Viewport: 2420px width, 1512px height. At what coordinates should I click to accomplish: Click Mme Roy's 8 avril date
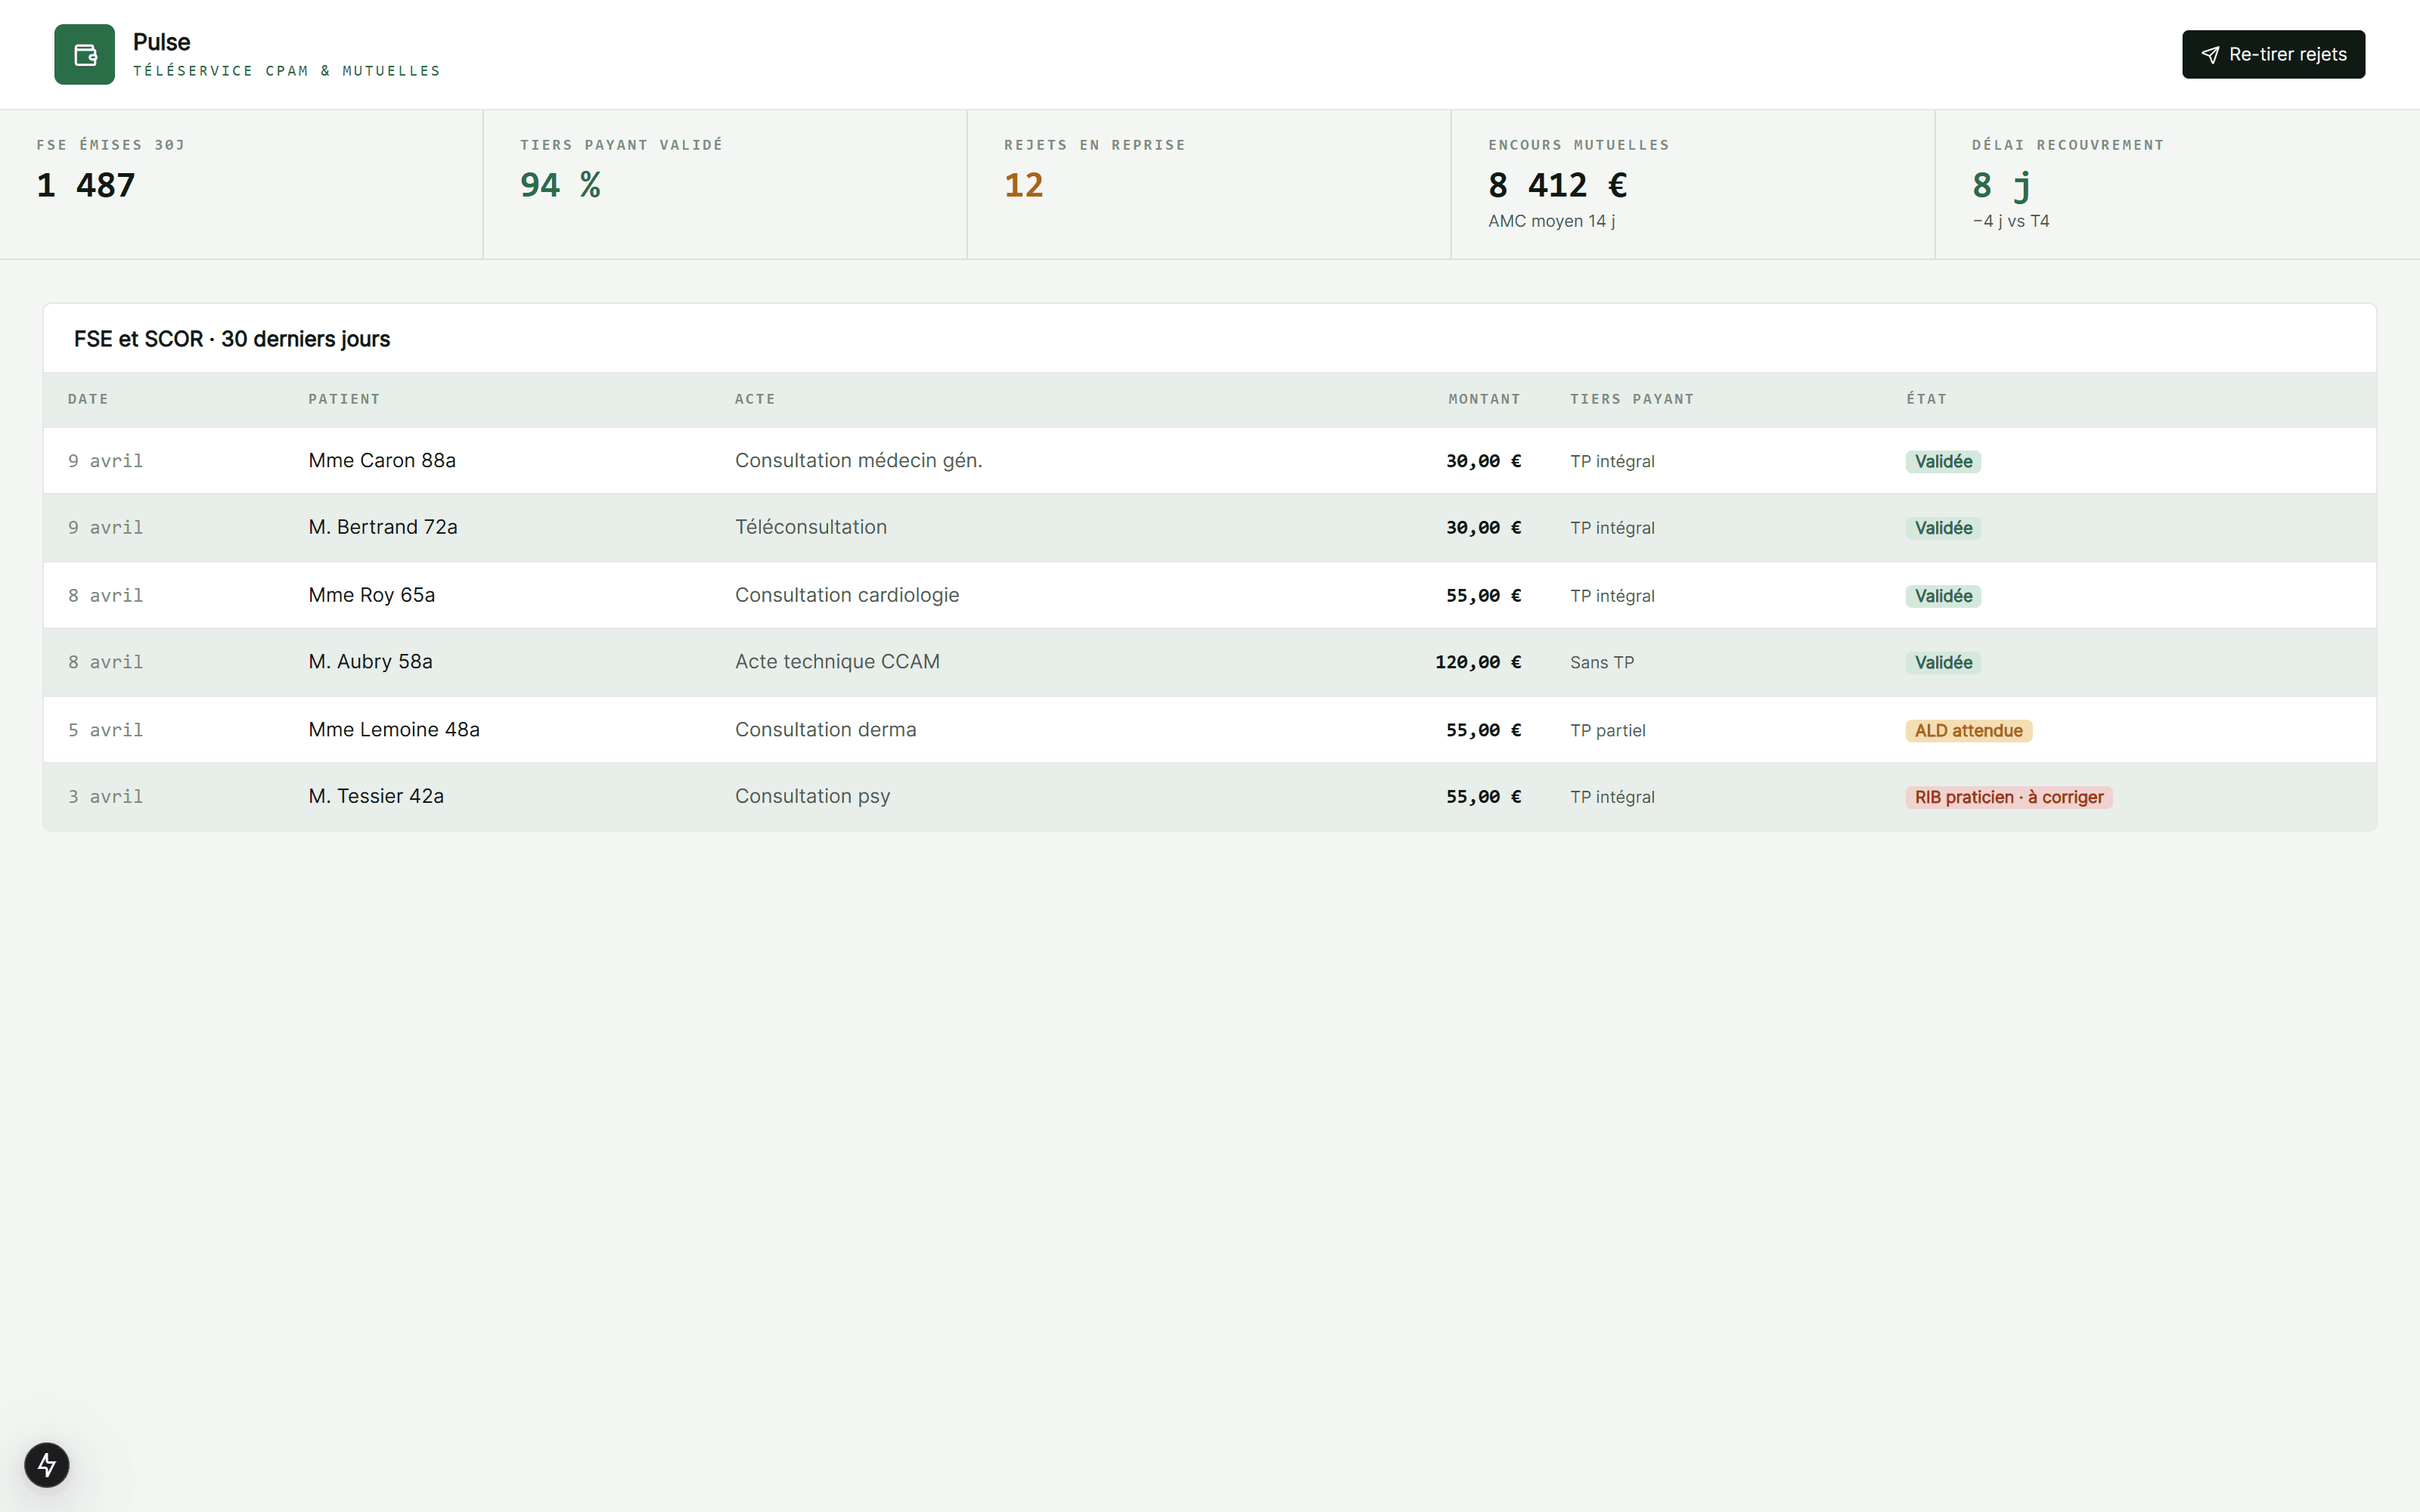[105, 596]
